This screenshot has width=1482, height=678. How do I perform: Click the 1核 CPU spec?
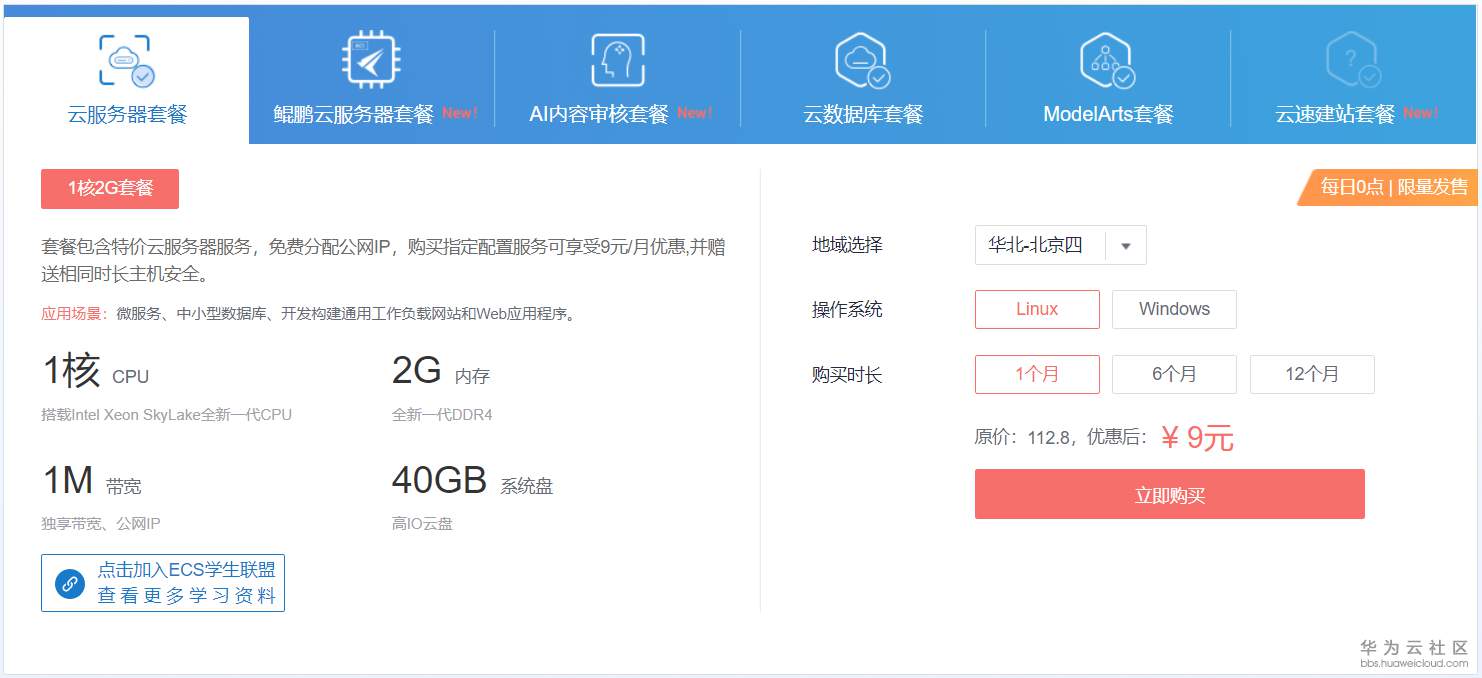[95, 372]
